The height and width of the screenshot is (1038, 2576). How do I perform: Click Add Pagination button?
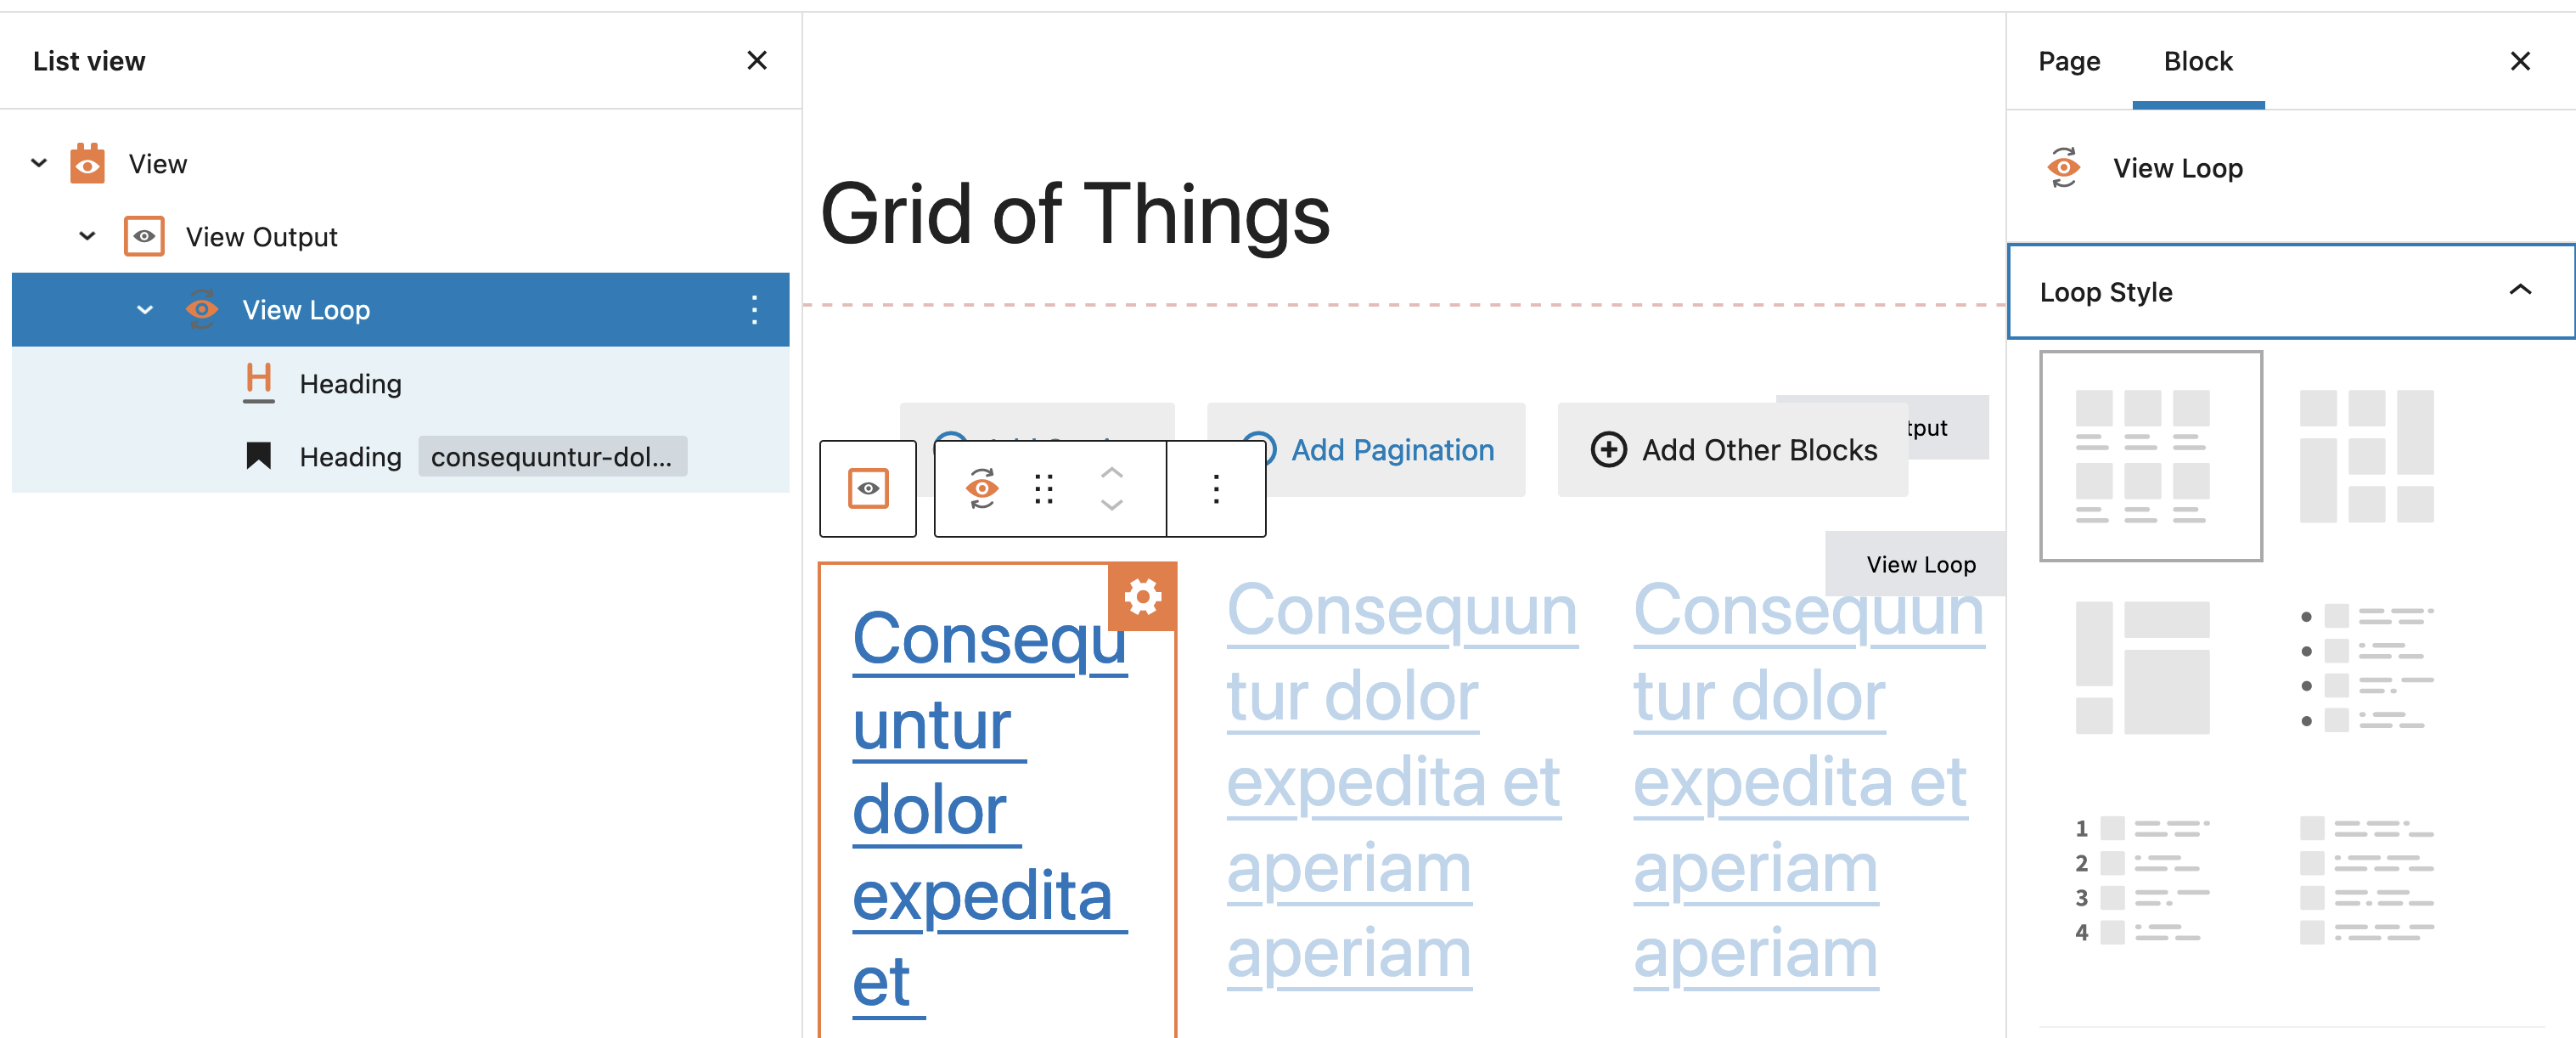pos(1367,450)
